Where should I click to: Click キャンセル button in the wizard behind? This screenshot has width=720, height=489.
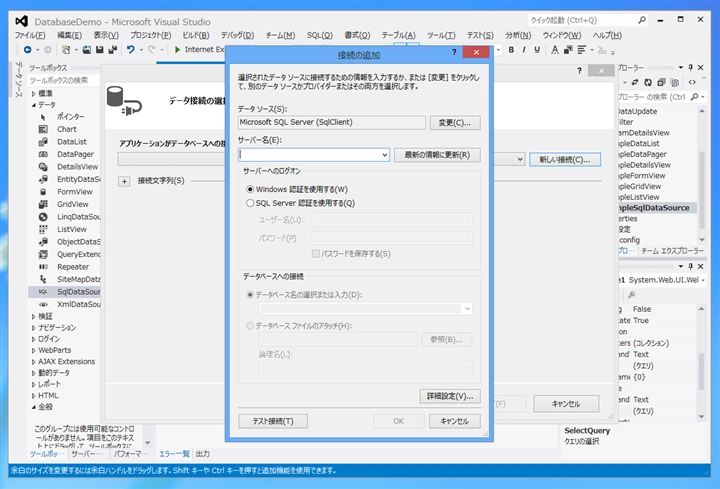(x=566, y=404)
